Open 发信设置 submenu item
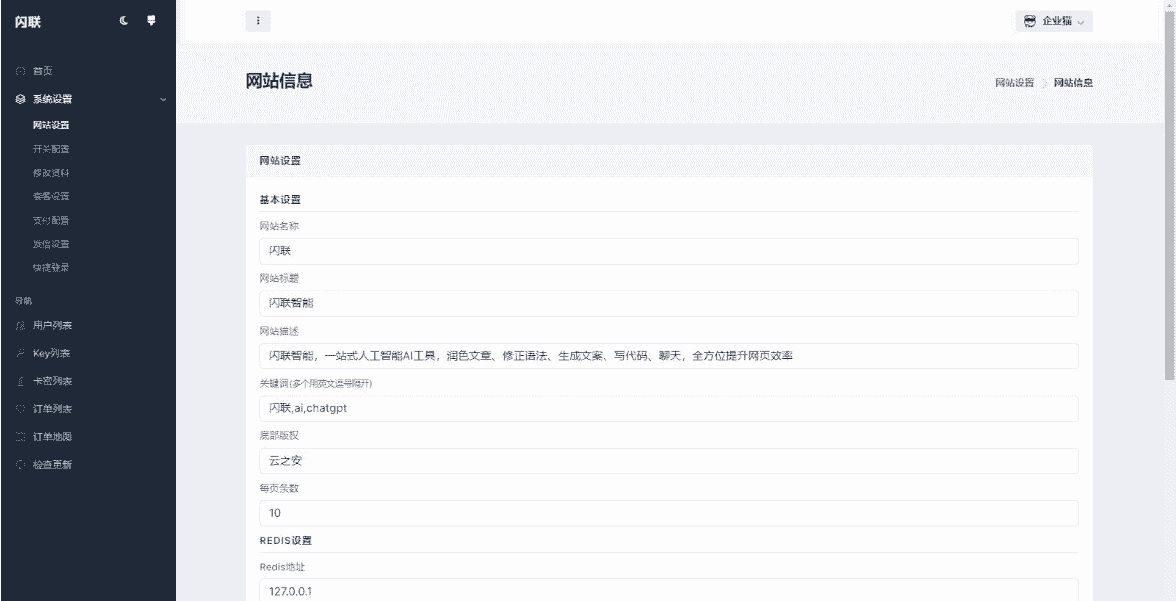 click(51, 244)
